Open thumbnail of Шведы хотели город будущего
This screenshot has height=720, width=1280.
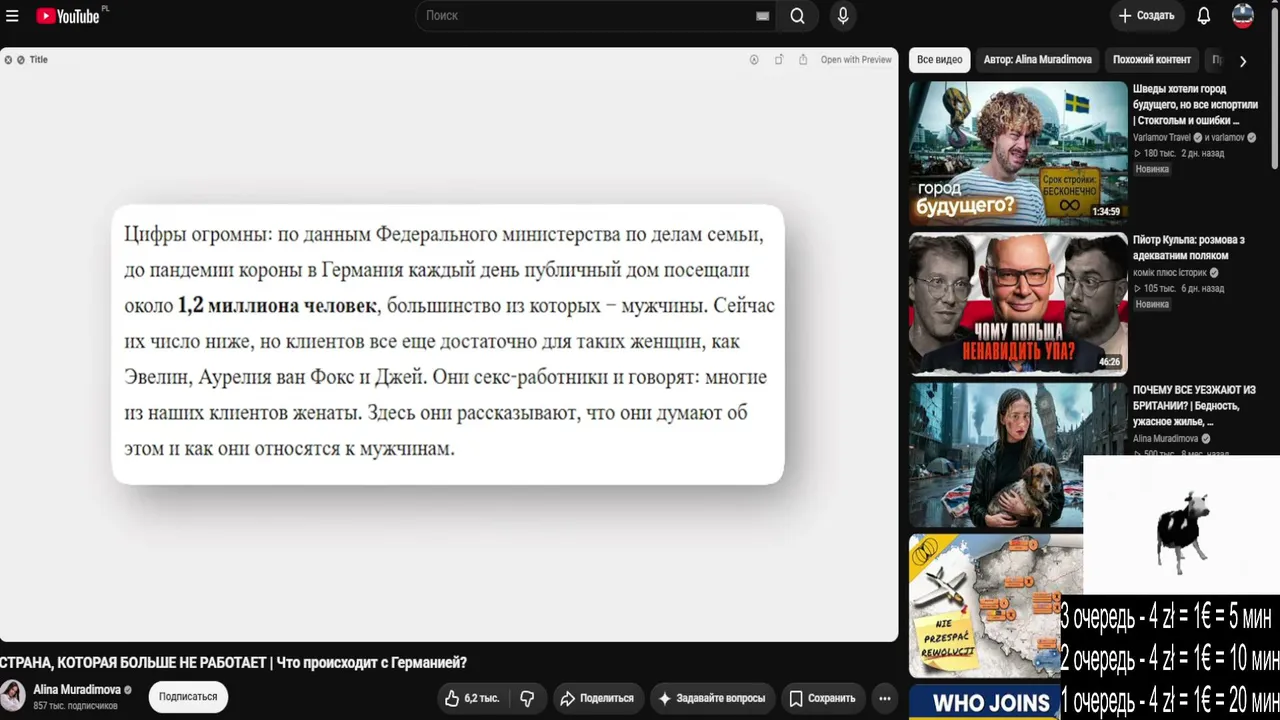coord(1018,152)
